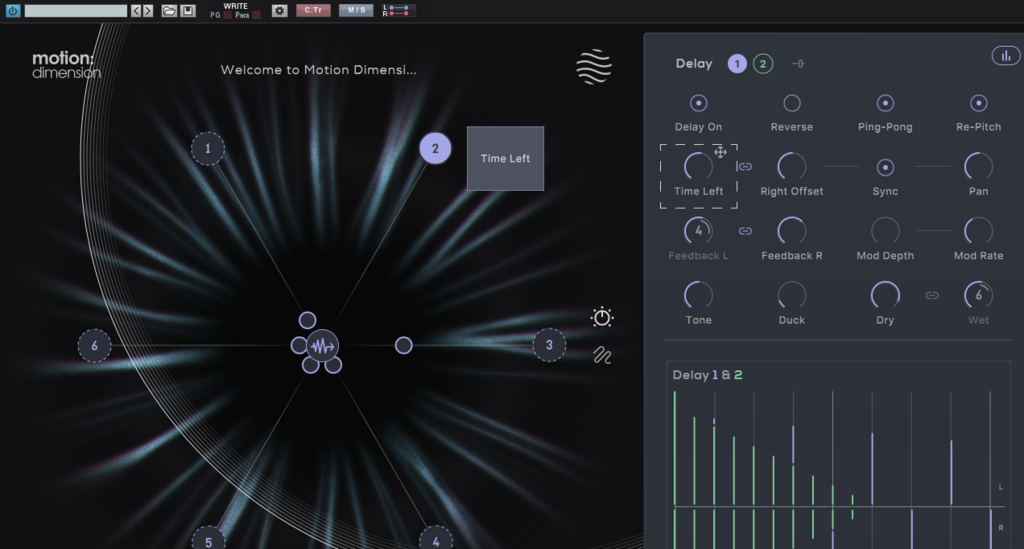
Task: Toggle Ping-Pong
Action: coord(885,103)
